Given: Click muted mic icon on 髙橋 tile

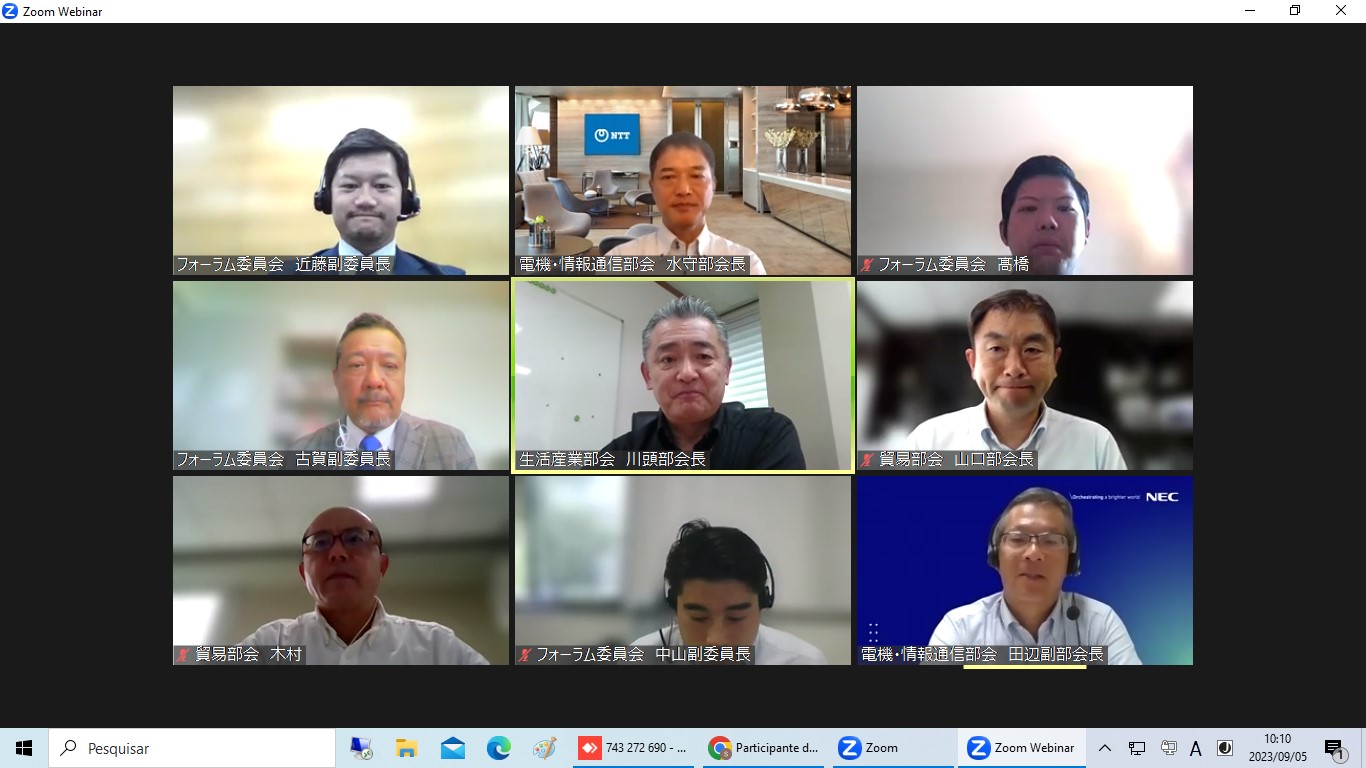Looking at the screenshot, I should click(x=867, y=265).
